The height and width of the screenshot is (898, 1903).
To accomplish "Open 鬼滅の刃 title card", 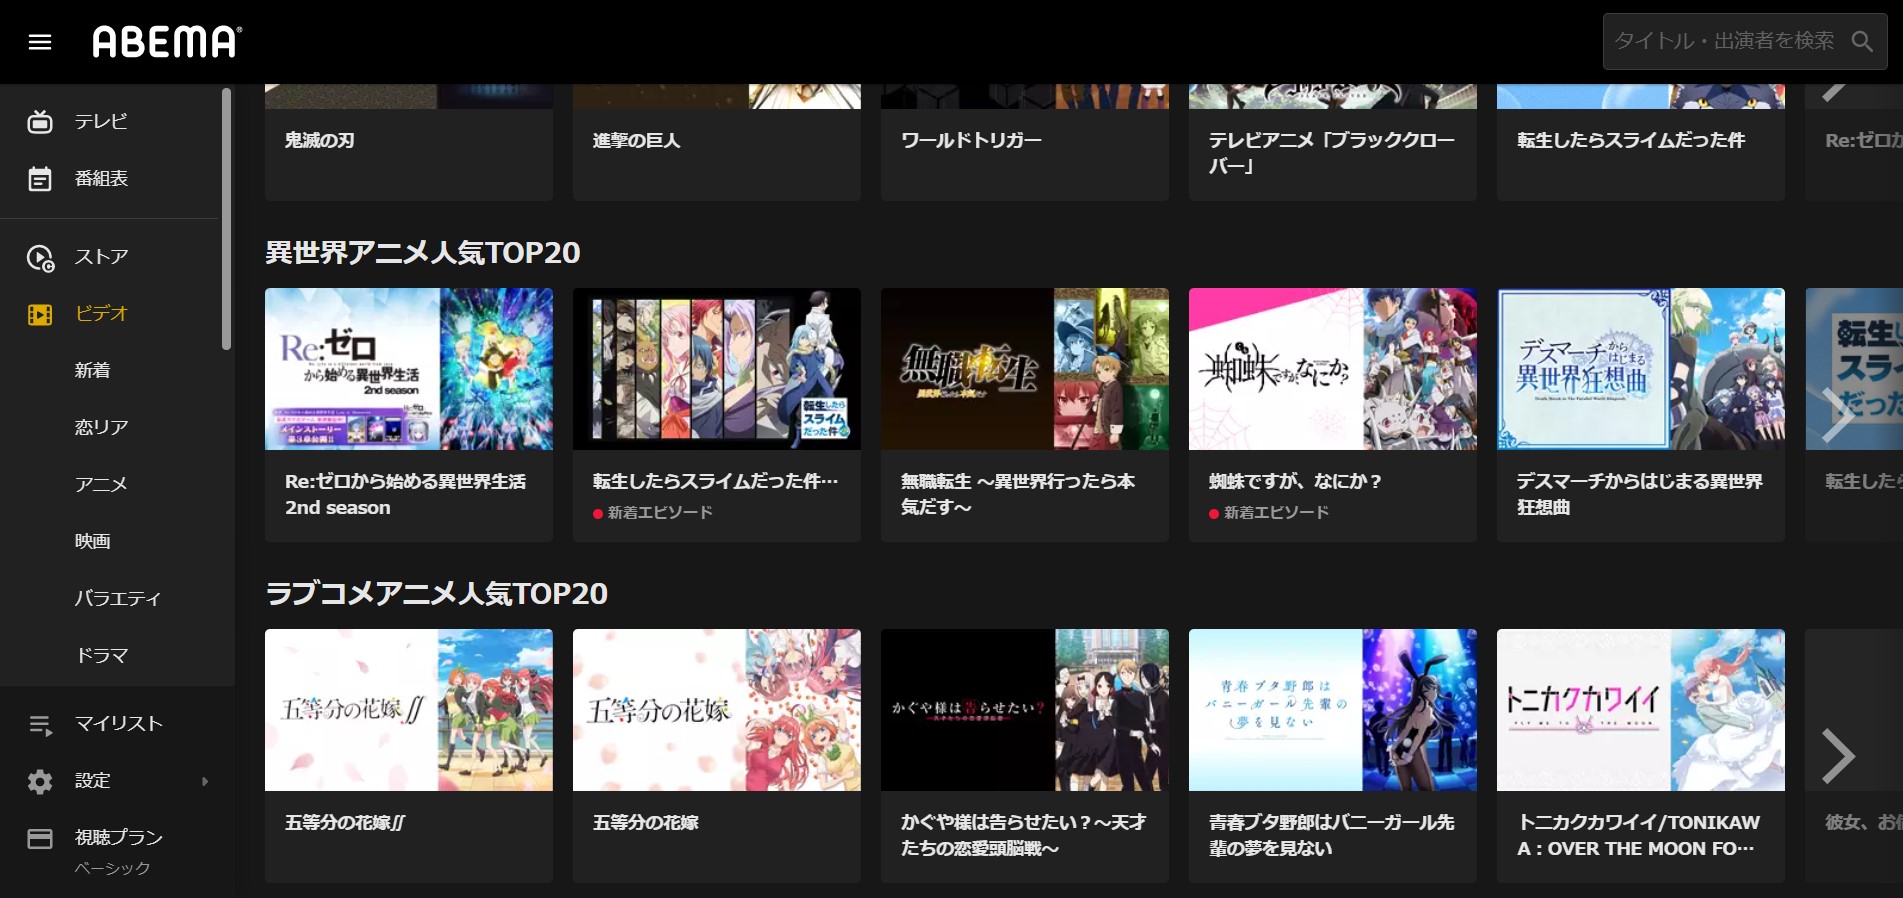I will coord(409,142).
